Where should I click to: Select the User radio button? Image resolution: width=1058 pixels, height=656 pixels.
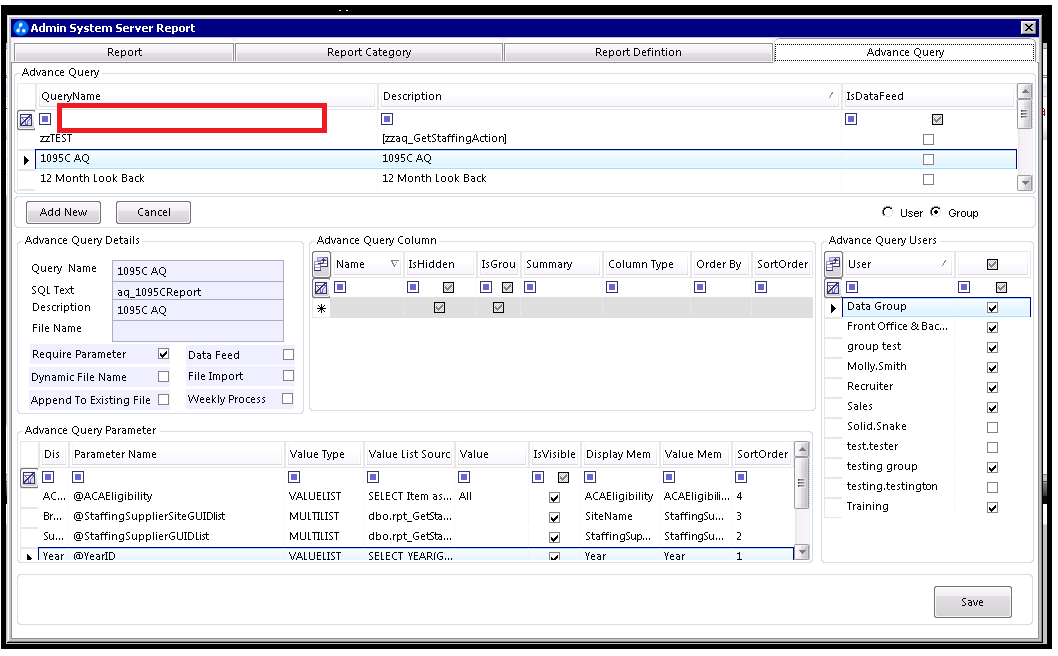887,212
